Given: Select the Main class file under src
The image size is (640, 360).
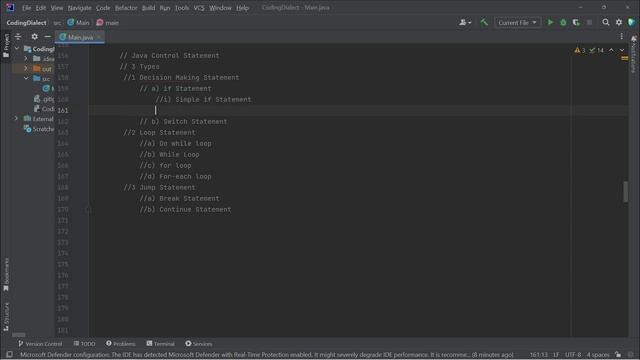Looking at the screenshot, I should click(x=48, y=89).
